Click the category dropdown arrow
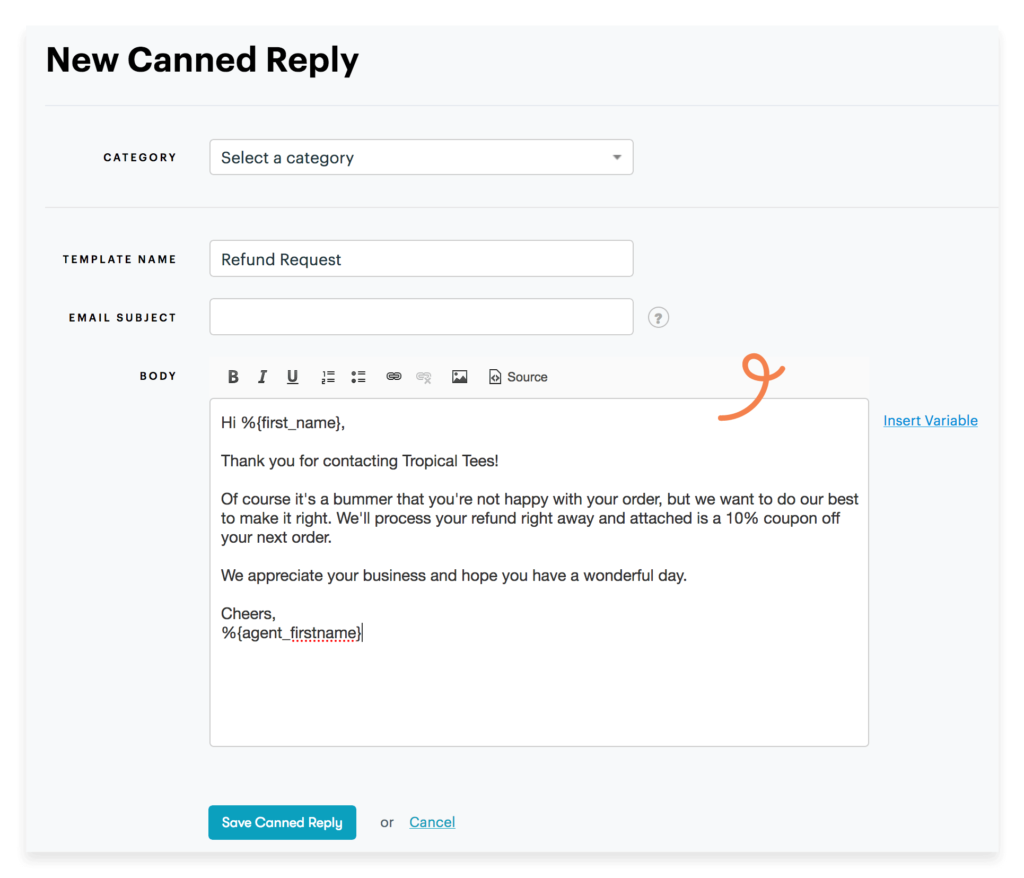The image size is (1024, 878). [616, 158]
